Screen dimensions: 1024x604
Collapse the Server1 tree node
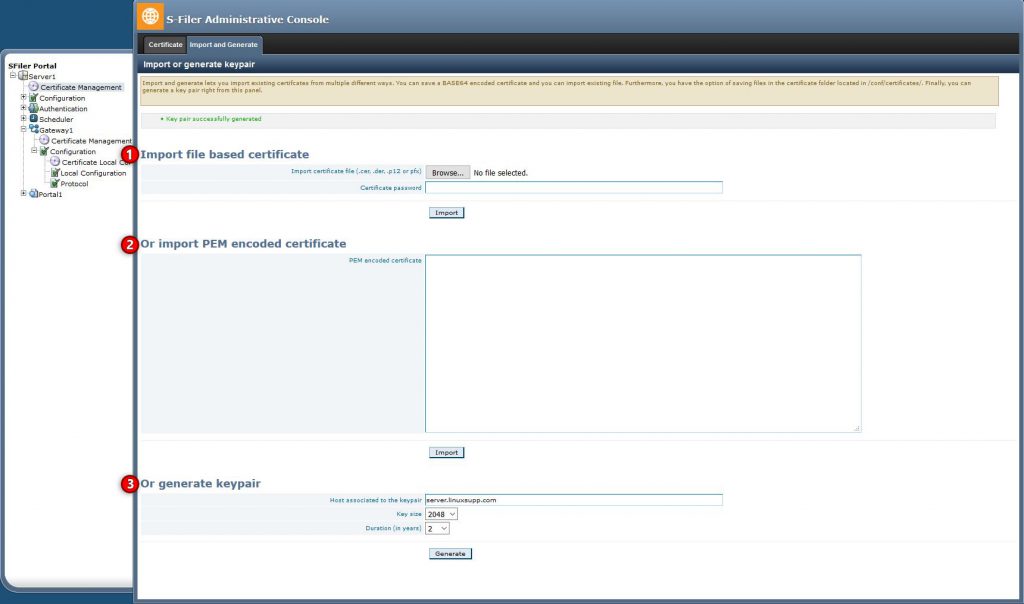12,75
